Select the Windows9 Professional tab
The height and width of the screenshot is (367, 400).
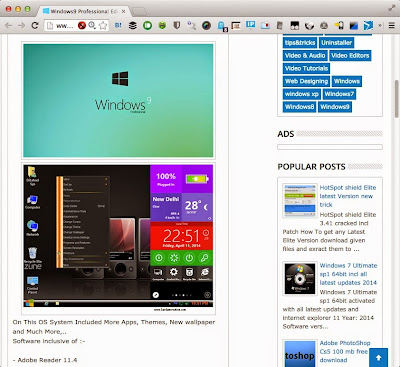[x=83, y=11]
